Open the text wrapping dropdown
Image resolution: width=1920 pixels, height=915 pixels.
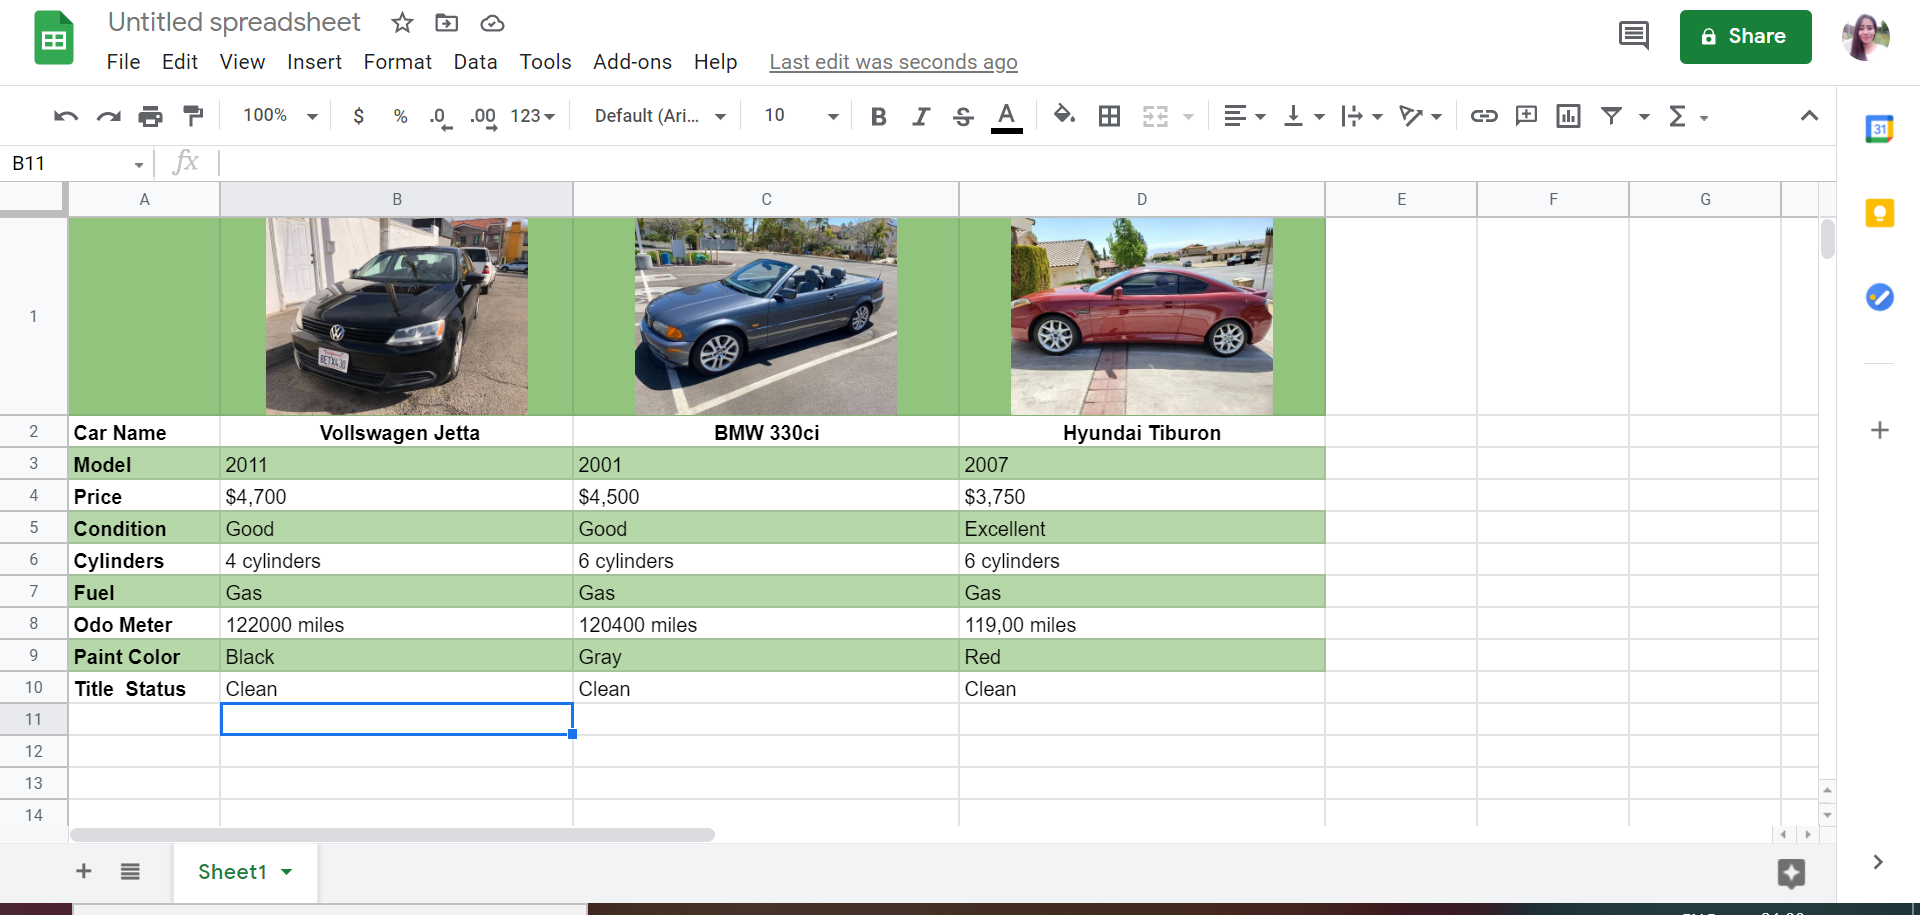coord(1362,116)
